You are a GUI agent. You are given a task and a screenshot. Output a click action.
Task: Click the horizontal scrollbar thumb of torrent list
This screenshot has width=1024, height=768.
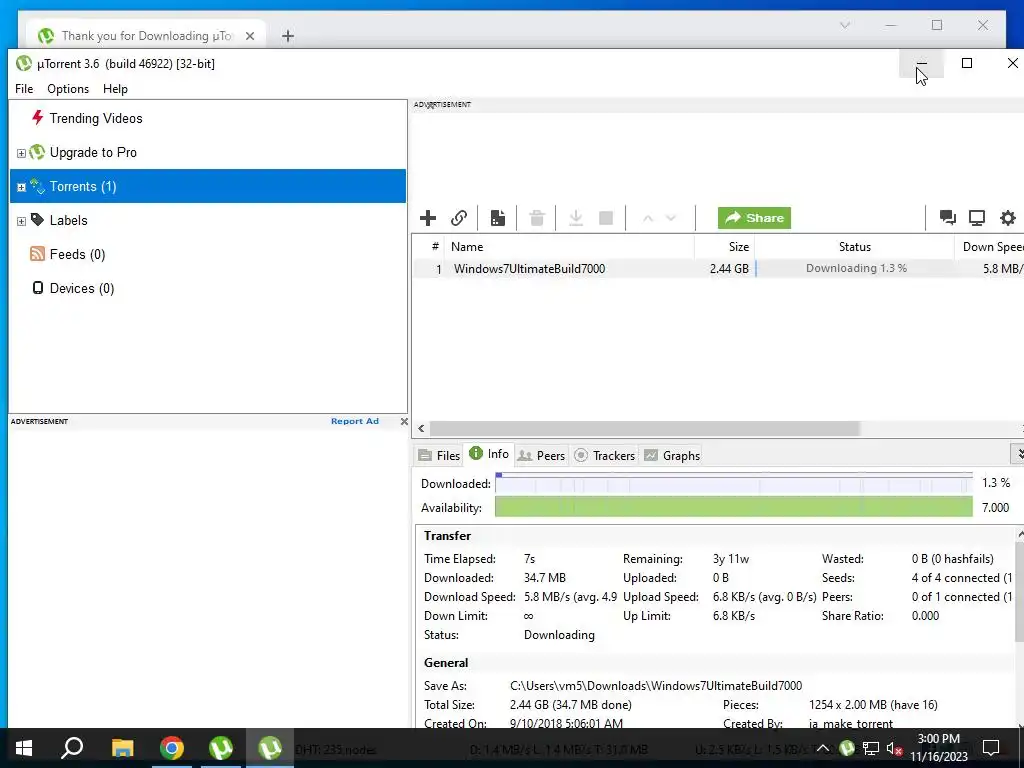pyautogui.click(x=645, y=428)
